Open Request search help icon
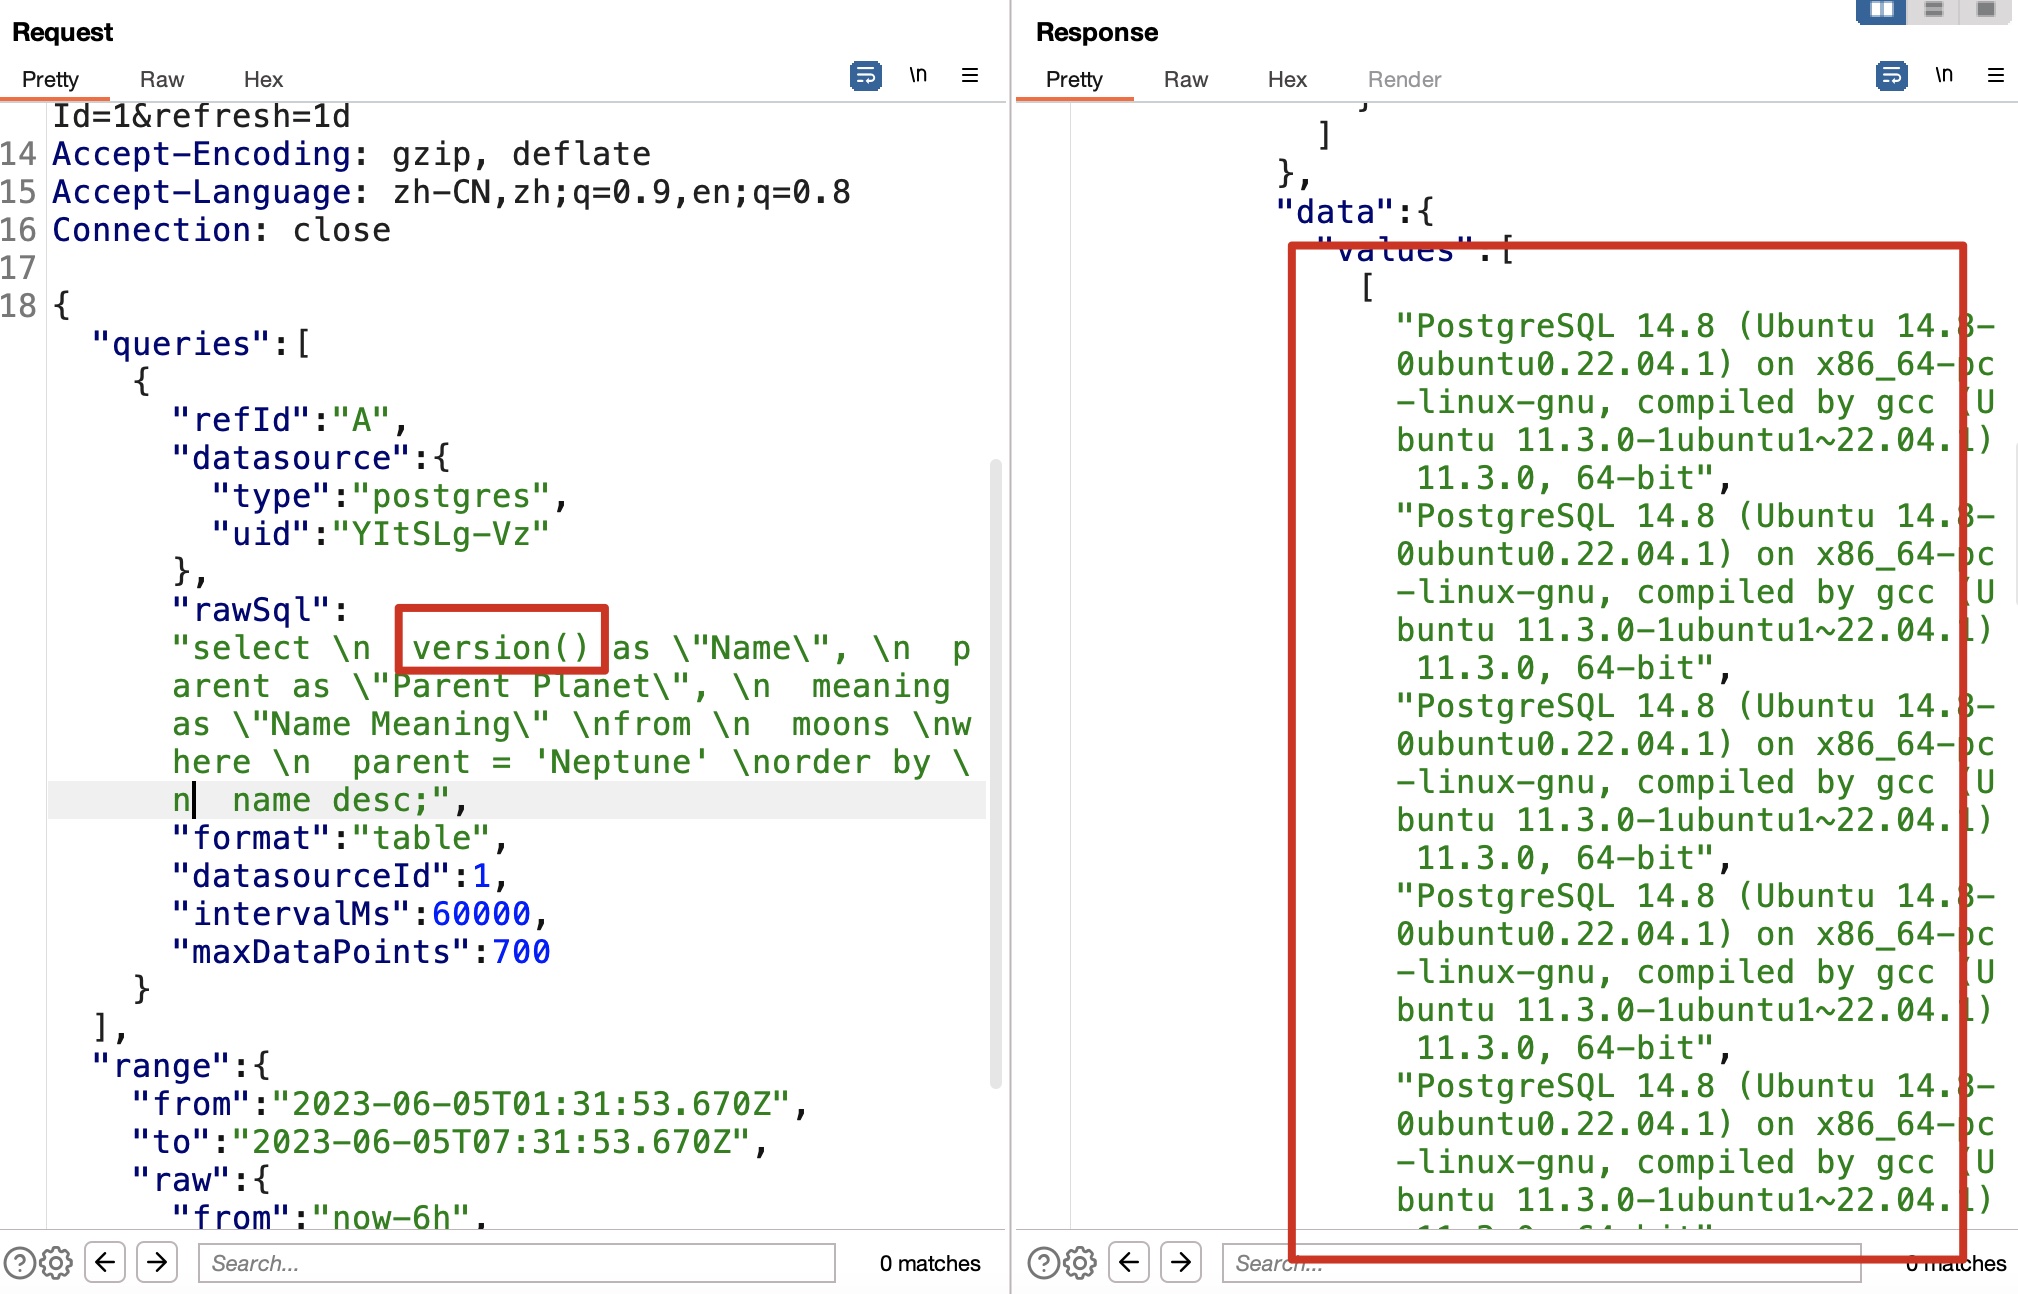Image resolution: width=2018 pixels, height=1294 pixels. [19, 1263]
